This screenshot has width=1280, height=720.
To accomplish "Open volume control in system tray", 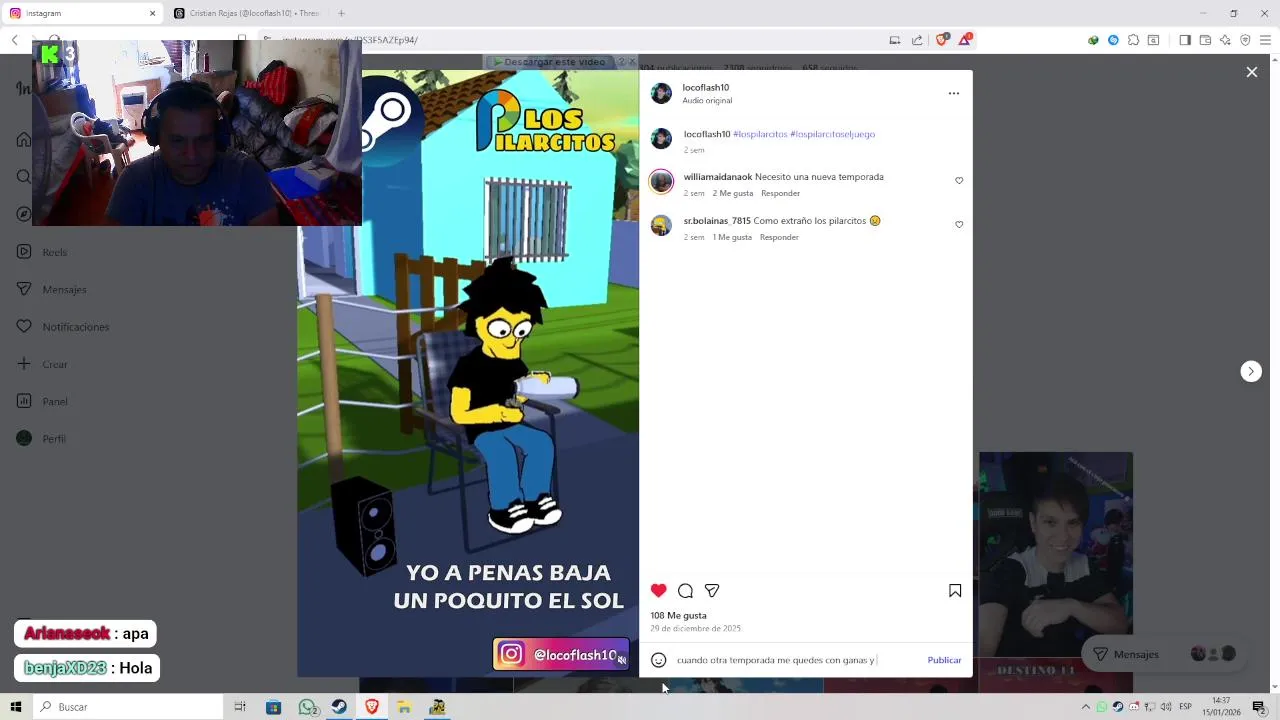I will pos(1166,707).
